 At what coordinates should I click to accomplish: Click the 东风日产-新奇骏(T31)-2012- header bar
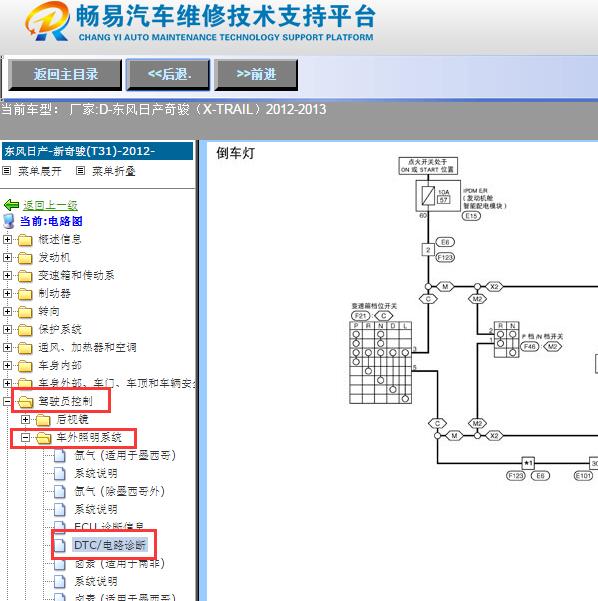[97, 151]
